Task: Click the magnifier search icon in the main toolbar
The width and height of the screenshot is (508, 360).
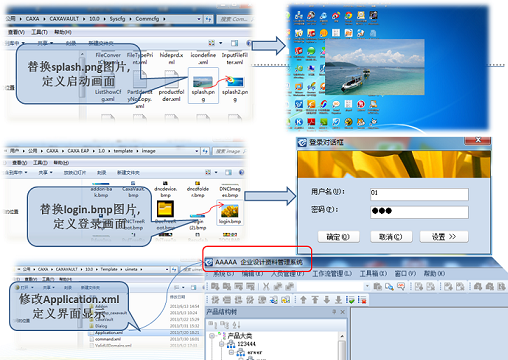Action: (x=389, y=286)
